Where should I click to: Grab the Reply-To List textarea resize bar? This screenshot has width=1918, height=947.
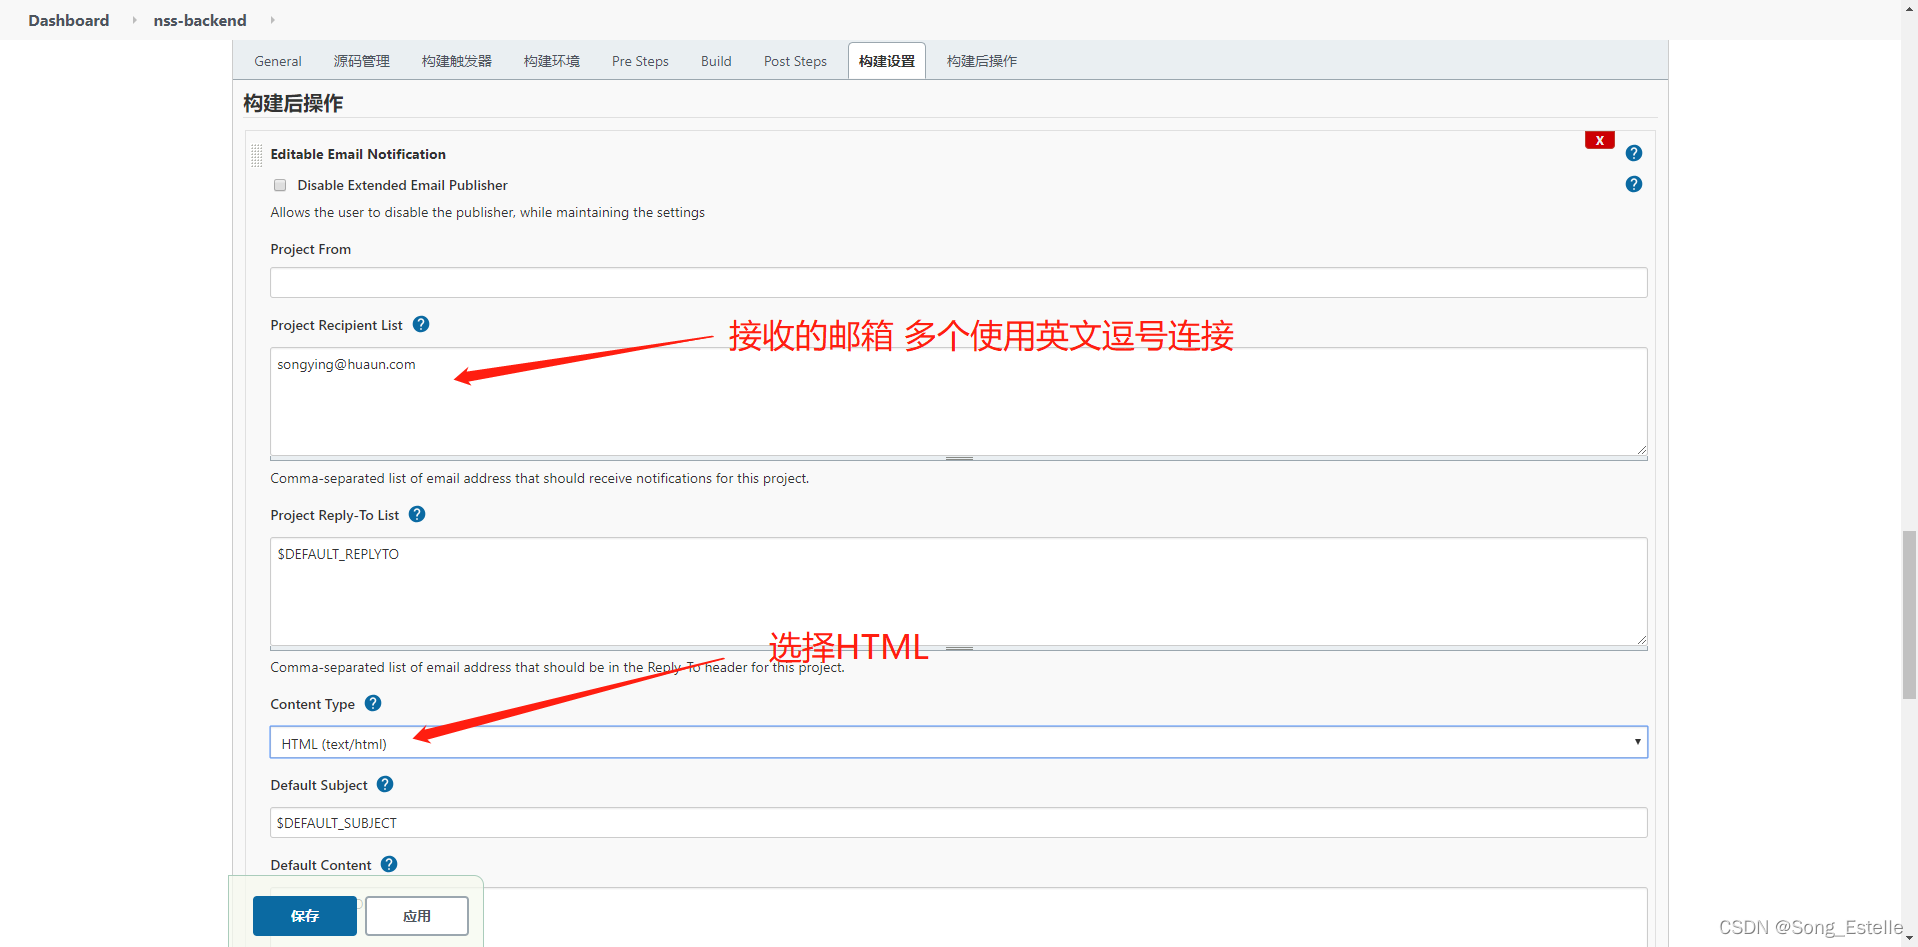958,648
